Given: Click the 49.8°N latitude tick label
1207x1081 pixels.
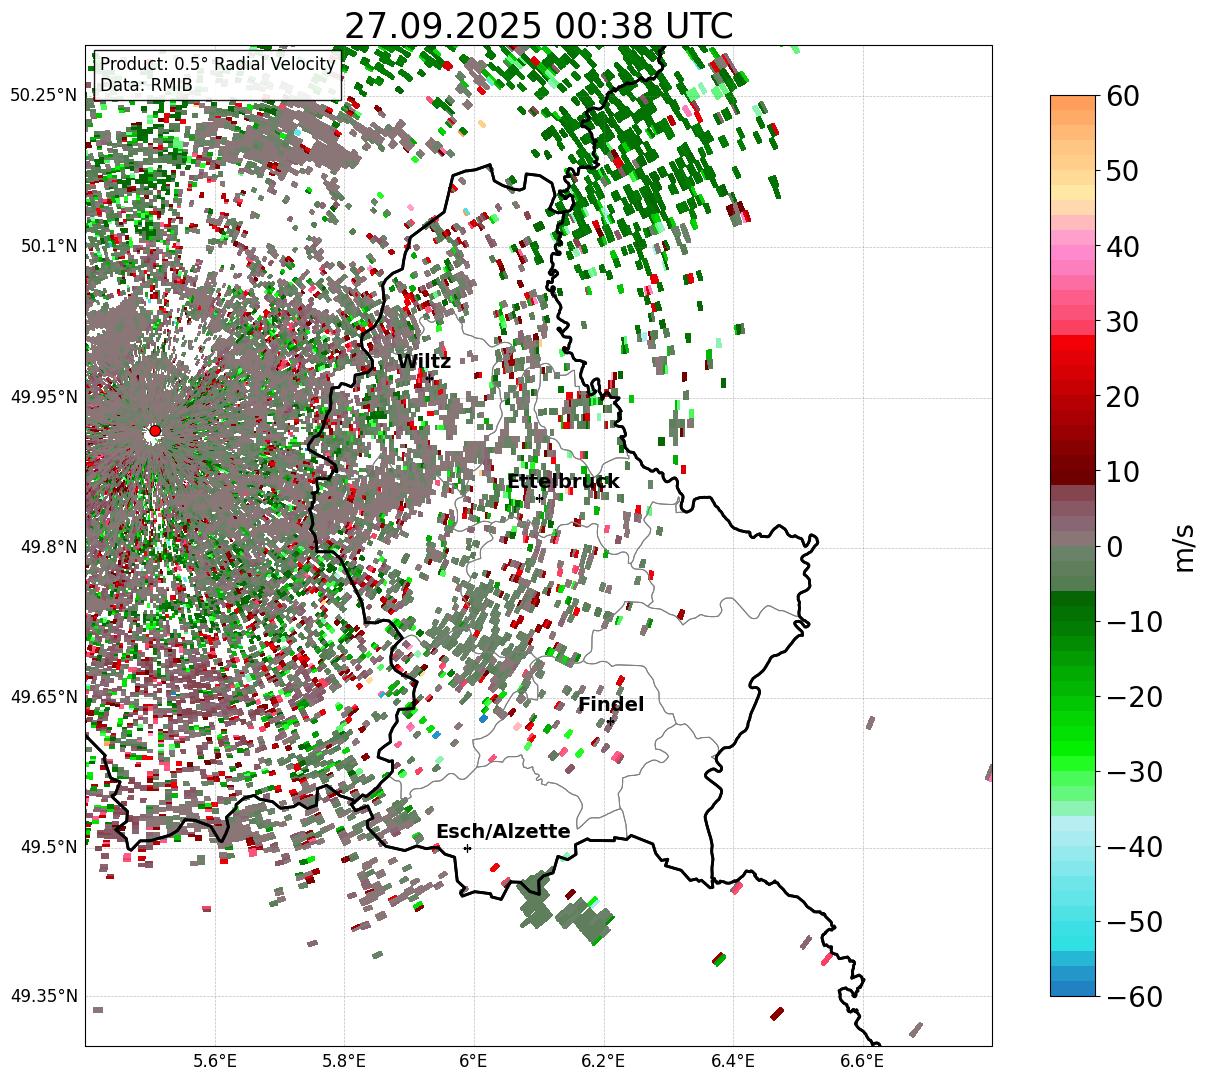Looking at the screenshot, I should [x=48, y=547].
